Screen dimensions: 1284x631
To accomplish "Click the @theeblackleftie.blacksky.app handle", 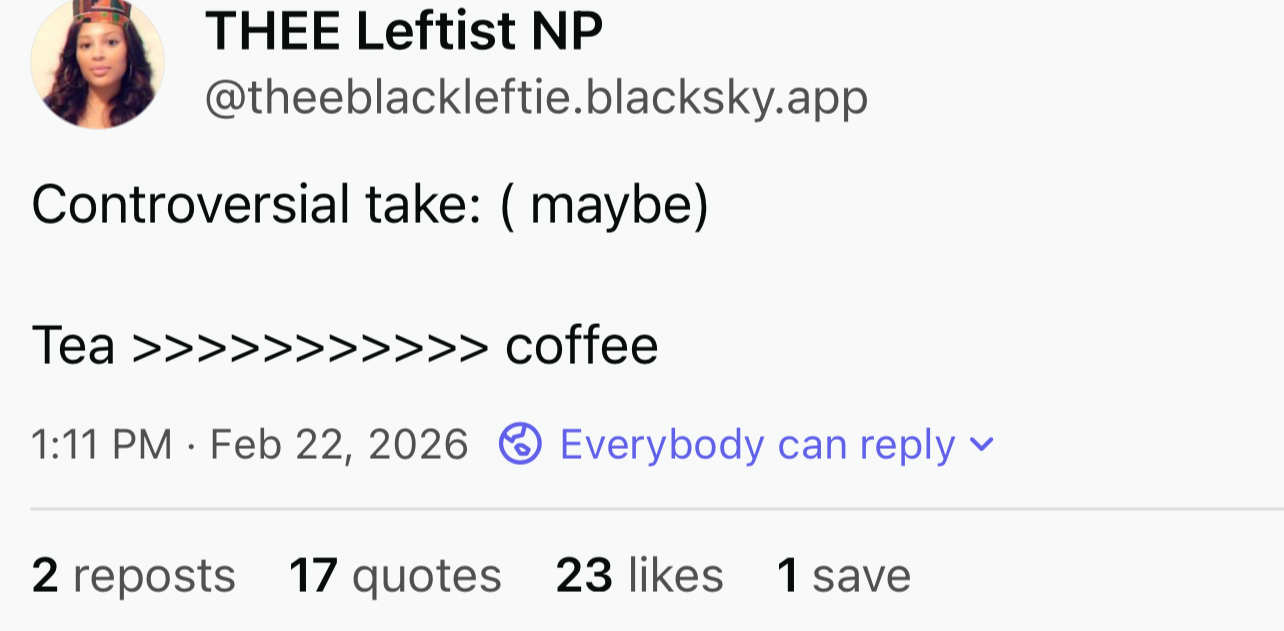I will tap(536, 98).
